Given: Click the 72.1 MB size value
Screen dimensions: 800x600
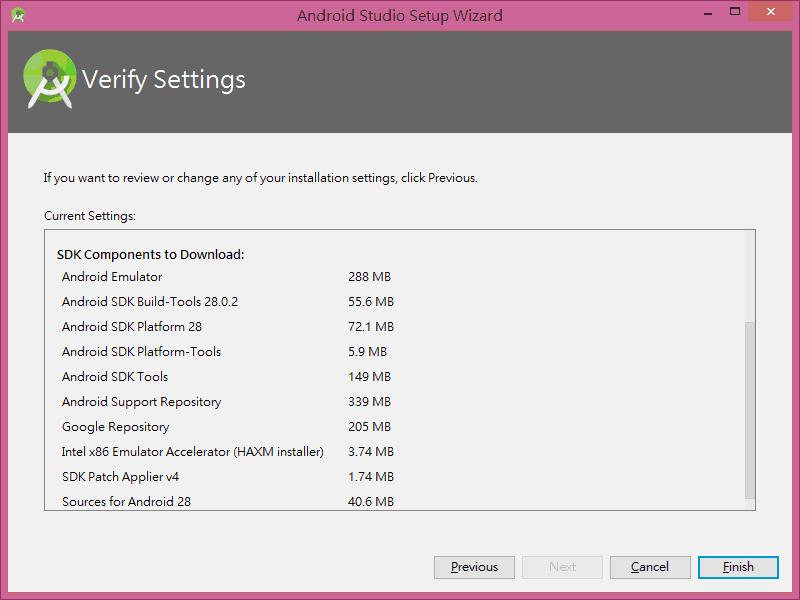Looking at the screenshot, I should (371, 327).
